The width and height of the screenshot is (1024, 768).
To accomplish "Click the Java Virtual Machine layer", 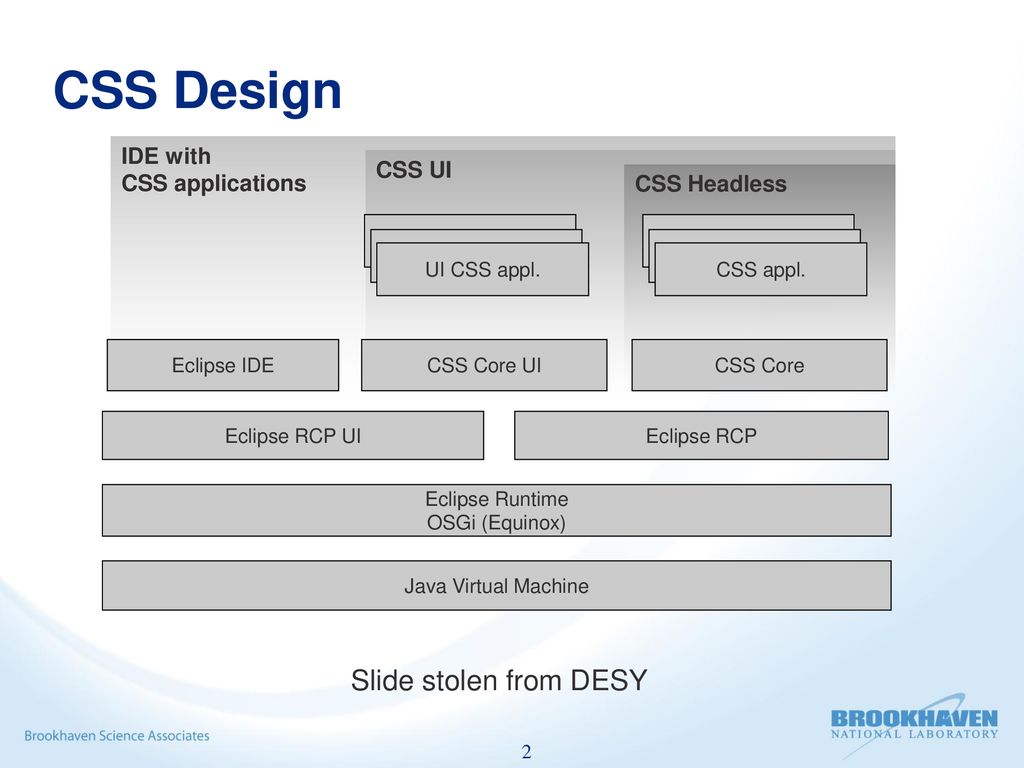I will (496, 586).
